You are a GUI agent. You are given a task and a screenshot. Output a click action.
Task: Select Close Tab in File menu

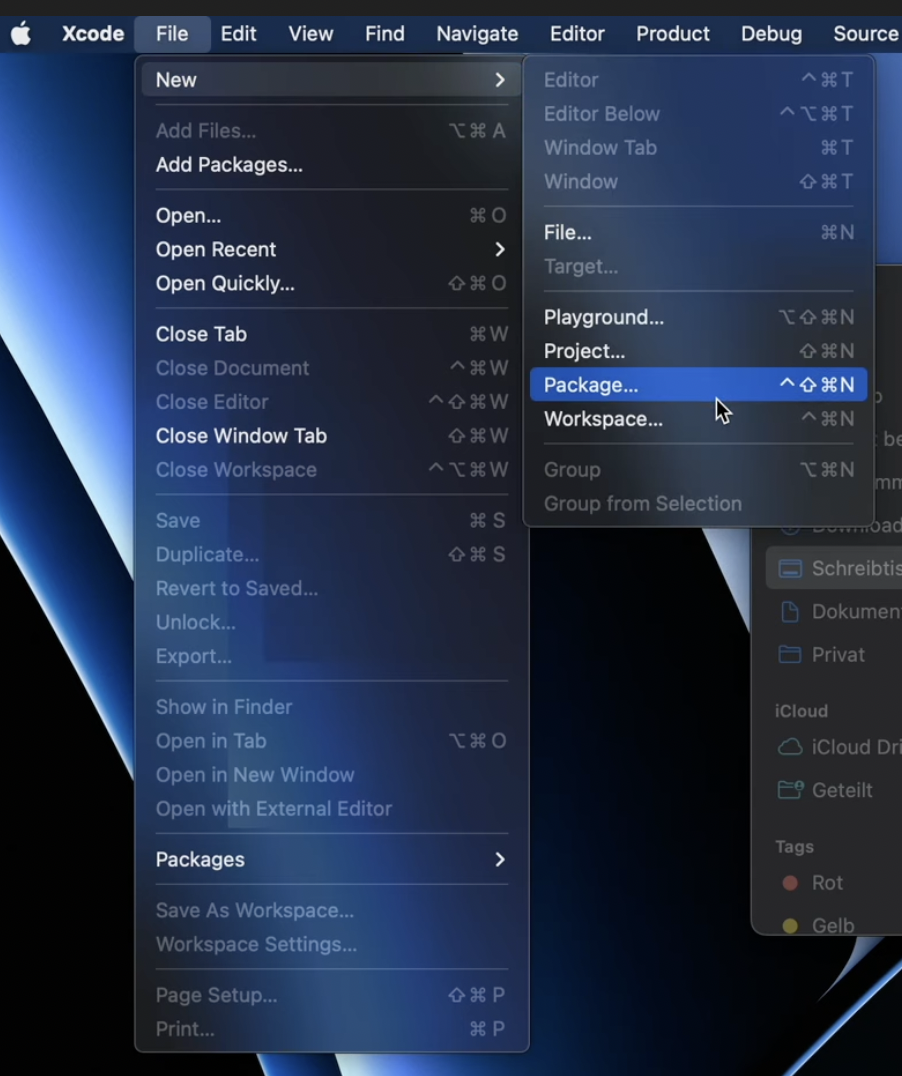pyautogui.click(x=331, y=334)
